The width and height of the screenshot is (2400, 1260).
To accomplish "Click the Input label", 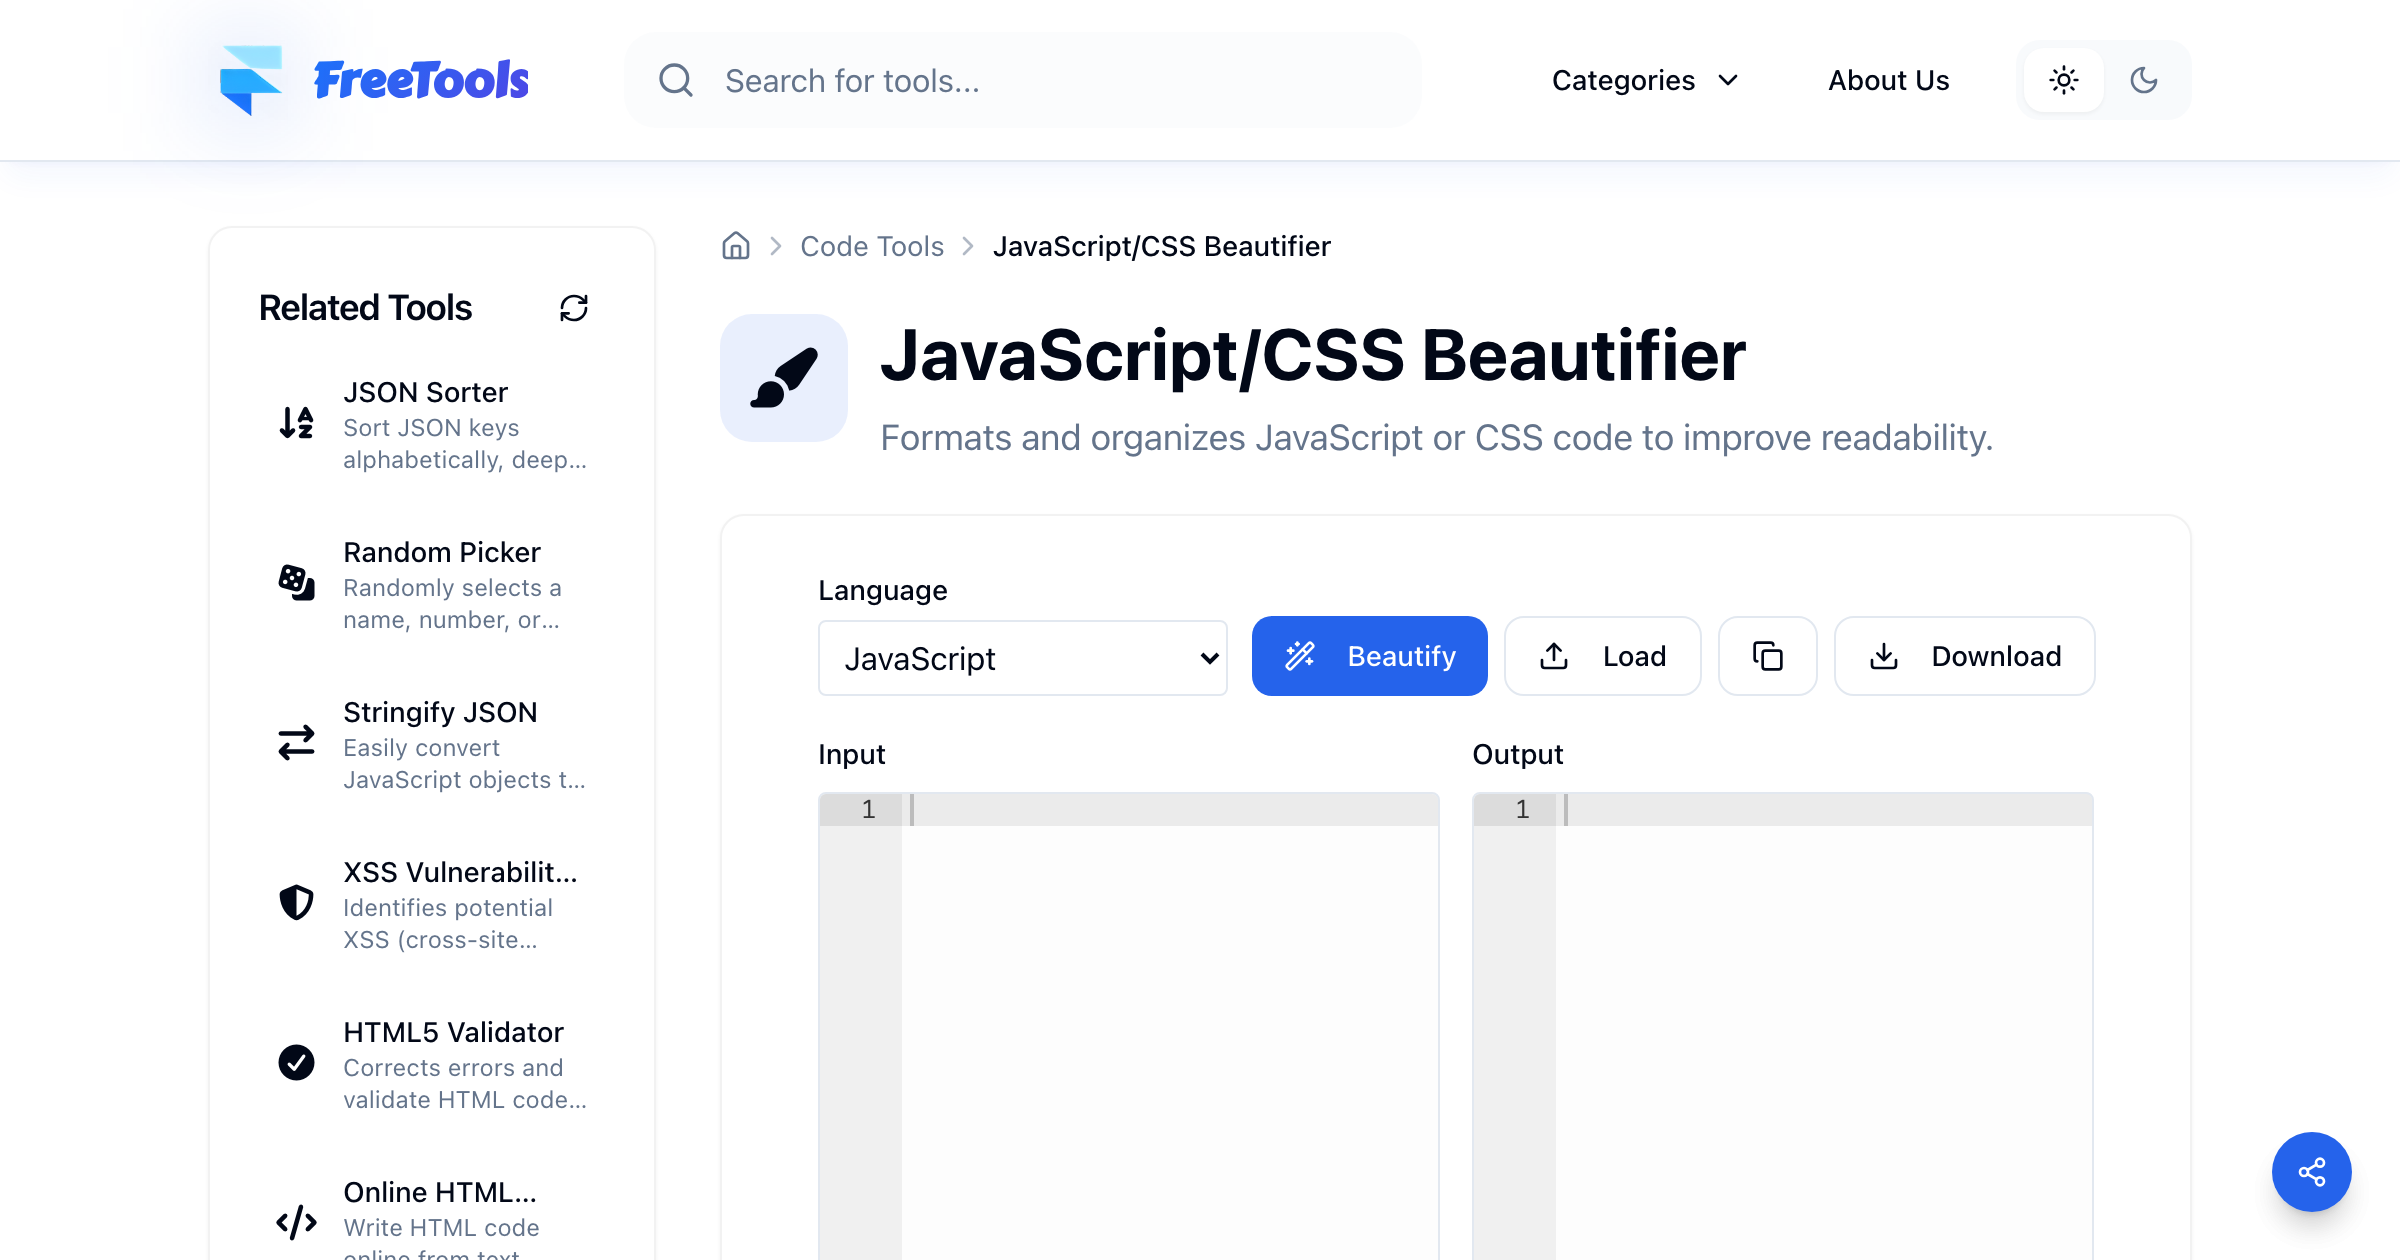I will click(852, 754).
